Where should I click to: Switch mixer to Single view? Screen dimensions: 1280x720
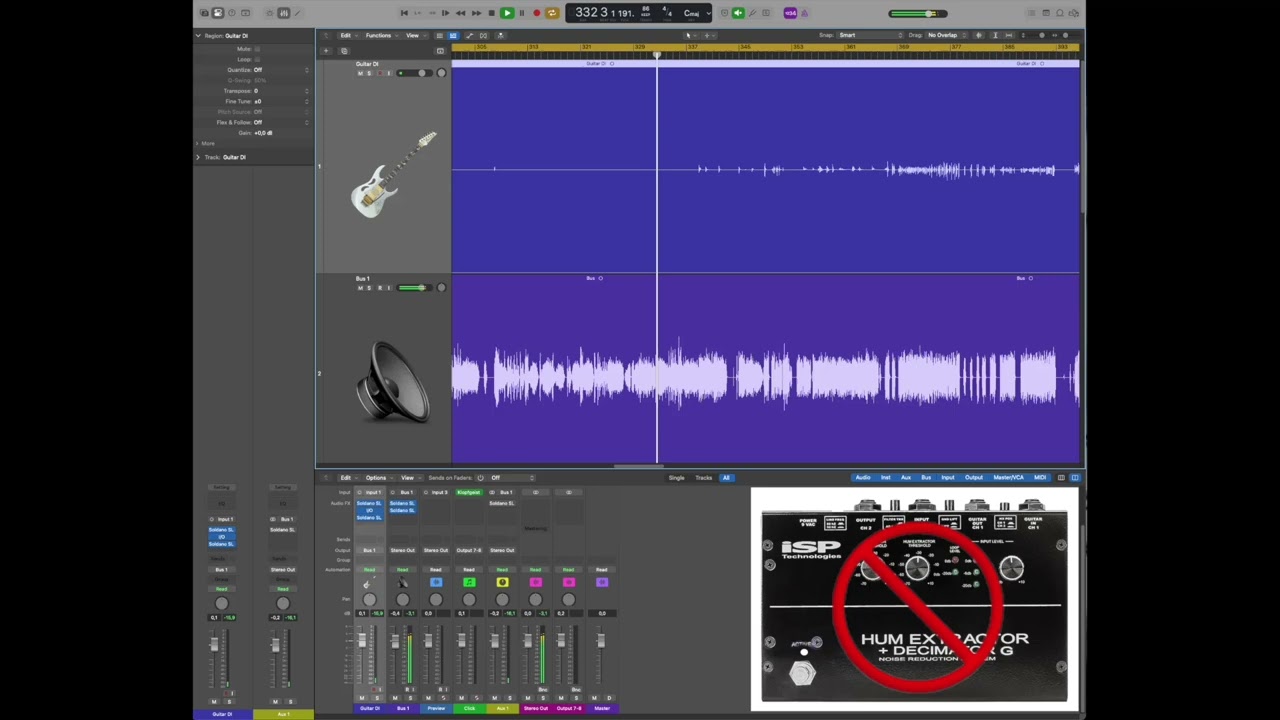tap(677, 478)
